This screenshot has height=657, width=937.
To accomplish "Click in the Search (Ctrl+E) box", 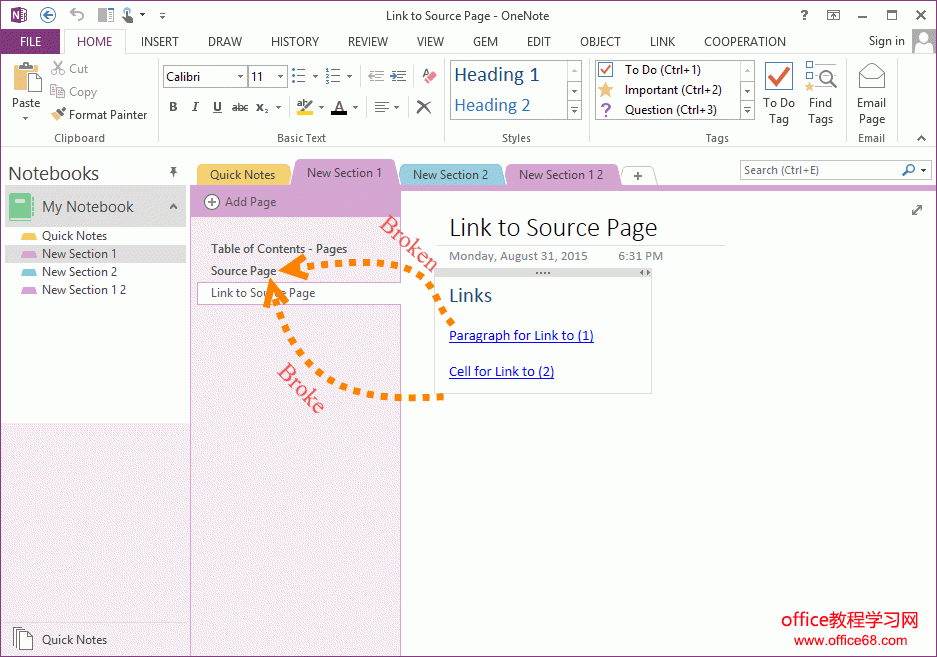I will (x=820, y=170).
